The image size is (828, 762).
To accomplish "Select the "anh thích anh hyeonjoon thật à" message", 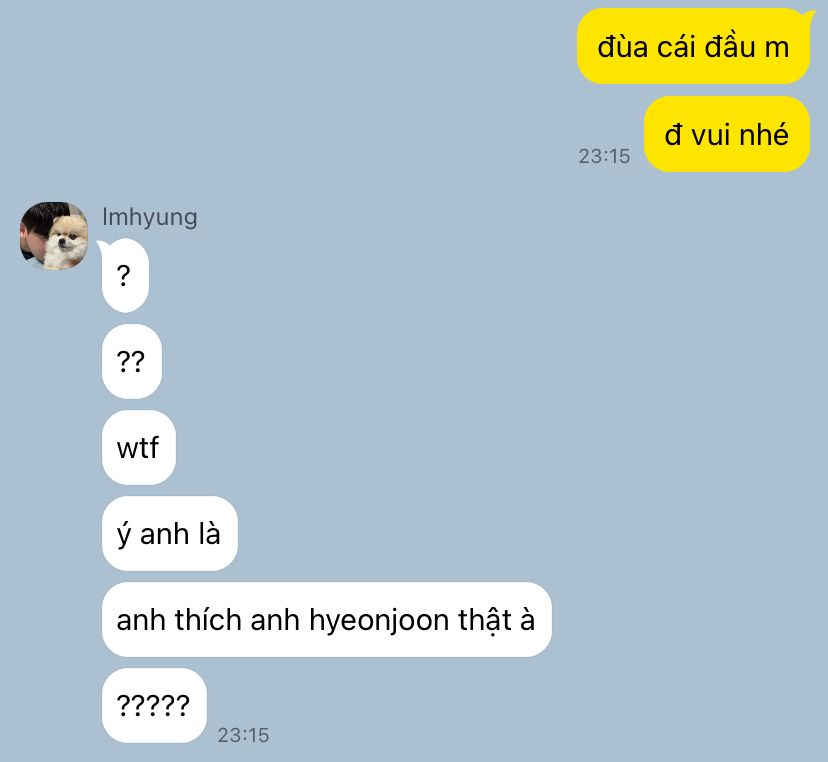I will click(326, 619).
